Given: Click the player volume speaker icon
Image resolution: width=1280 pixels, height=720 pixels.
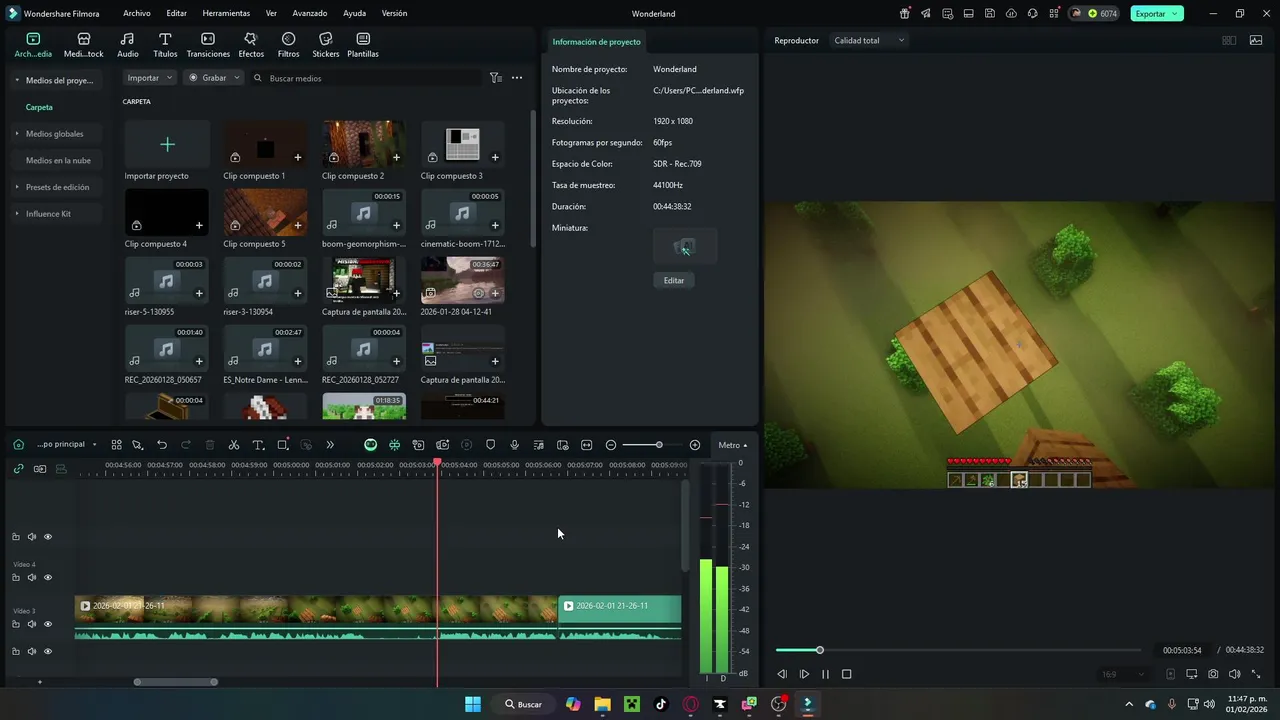Looking at the screenshot, I should click(1234, 674).
